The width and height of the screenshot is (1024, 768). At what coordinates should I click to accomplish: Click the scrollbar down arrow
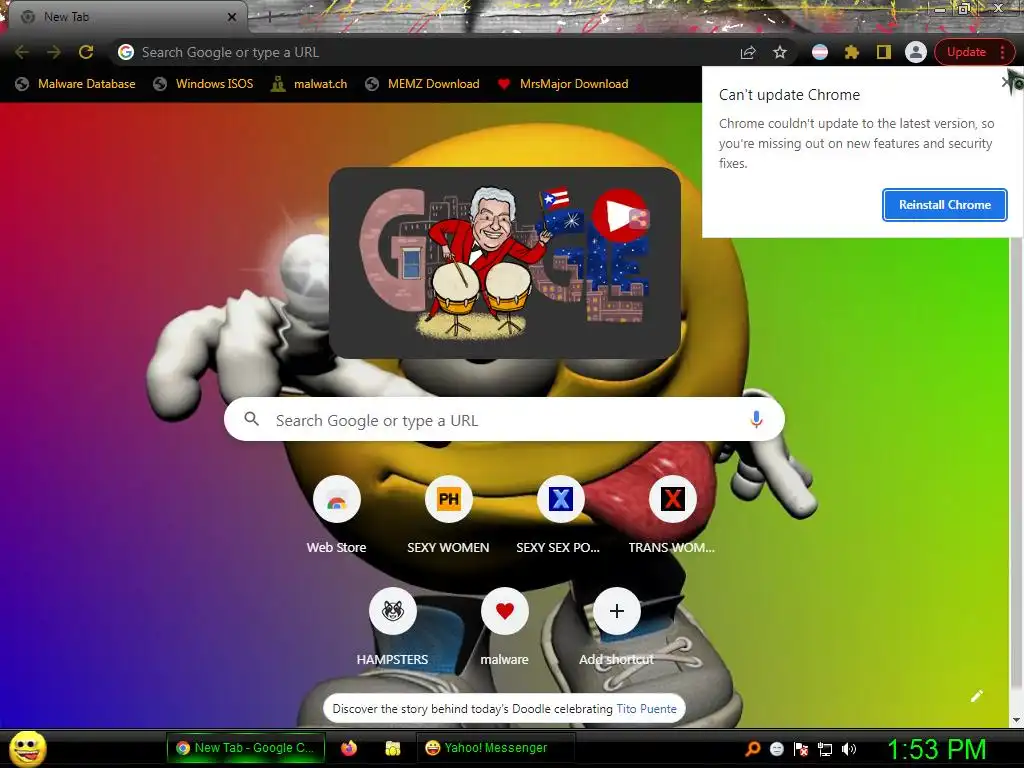1016,721
